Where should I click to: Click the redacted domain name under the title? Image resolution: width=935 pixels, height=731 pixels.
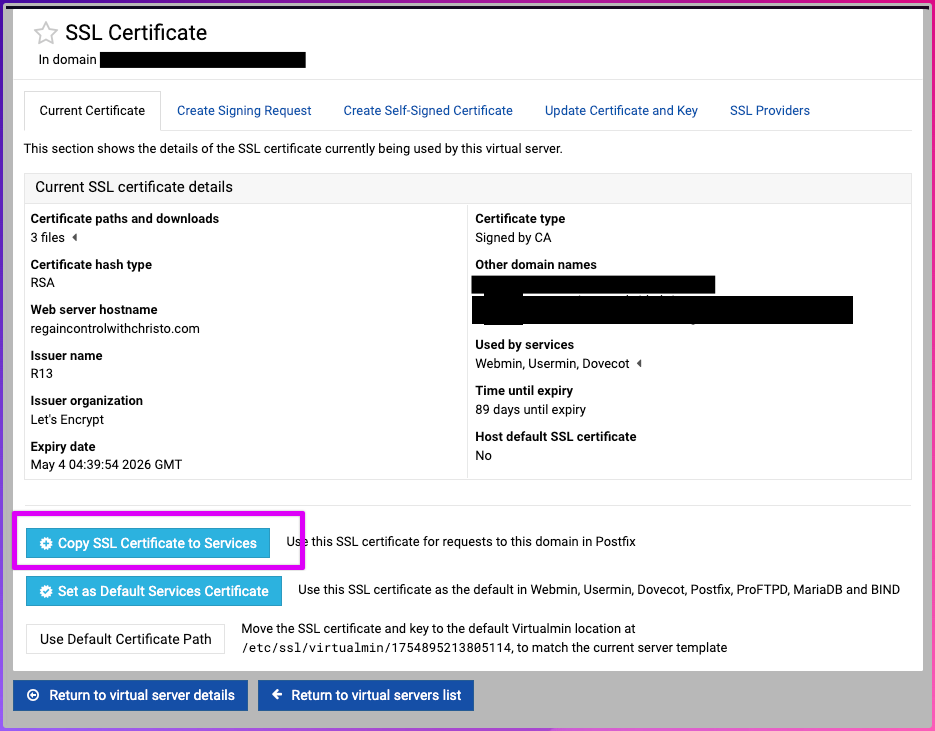(202, 60)
